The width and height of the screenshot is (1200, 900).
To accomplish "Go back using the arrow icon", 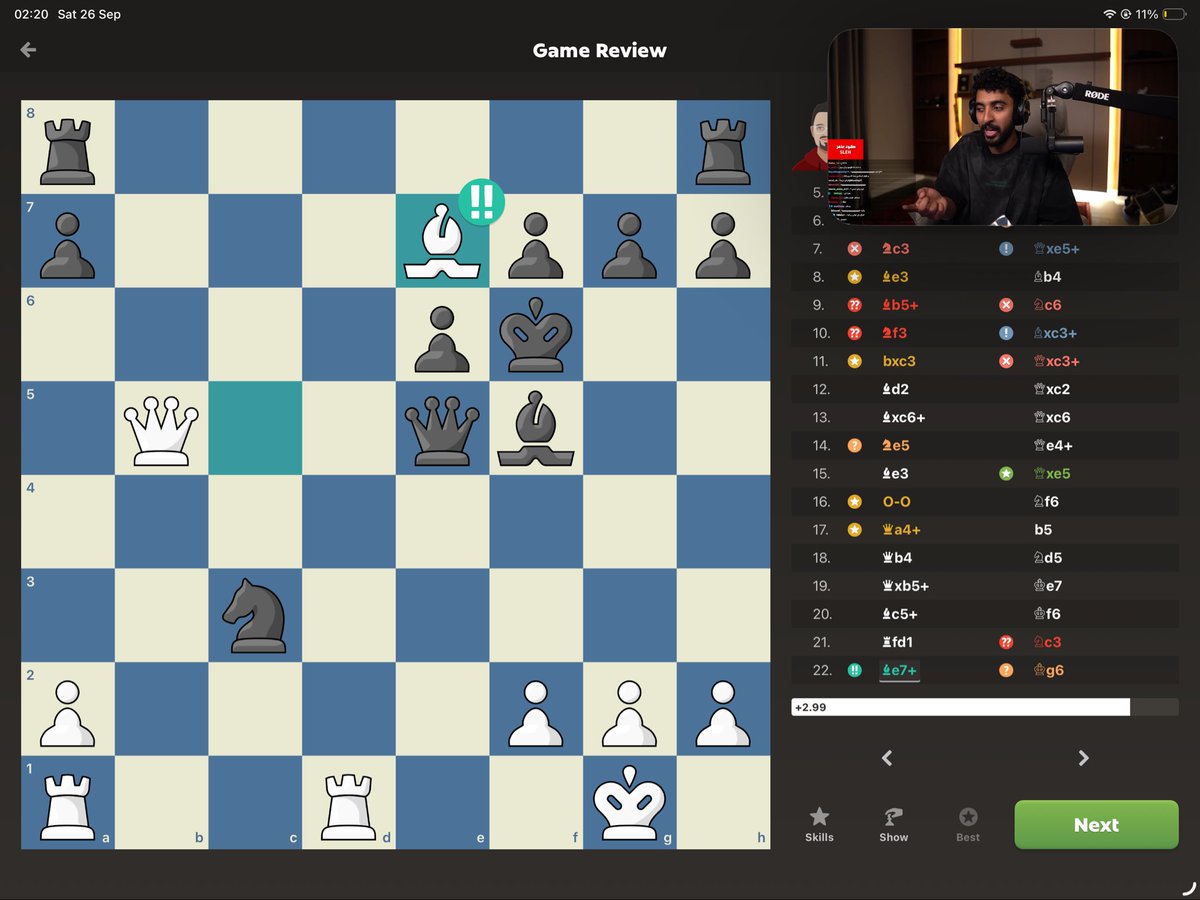I will [x=28, y=50].
